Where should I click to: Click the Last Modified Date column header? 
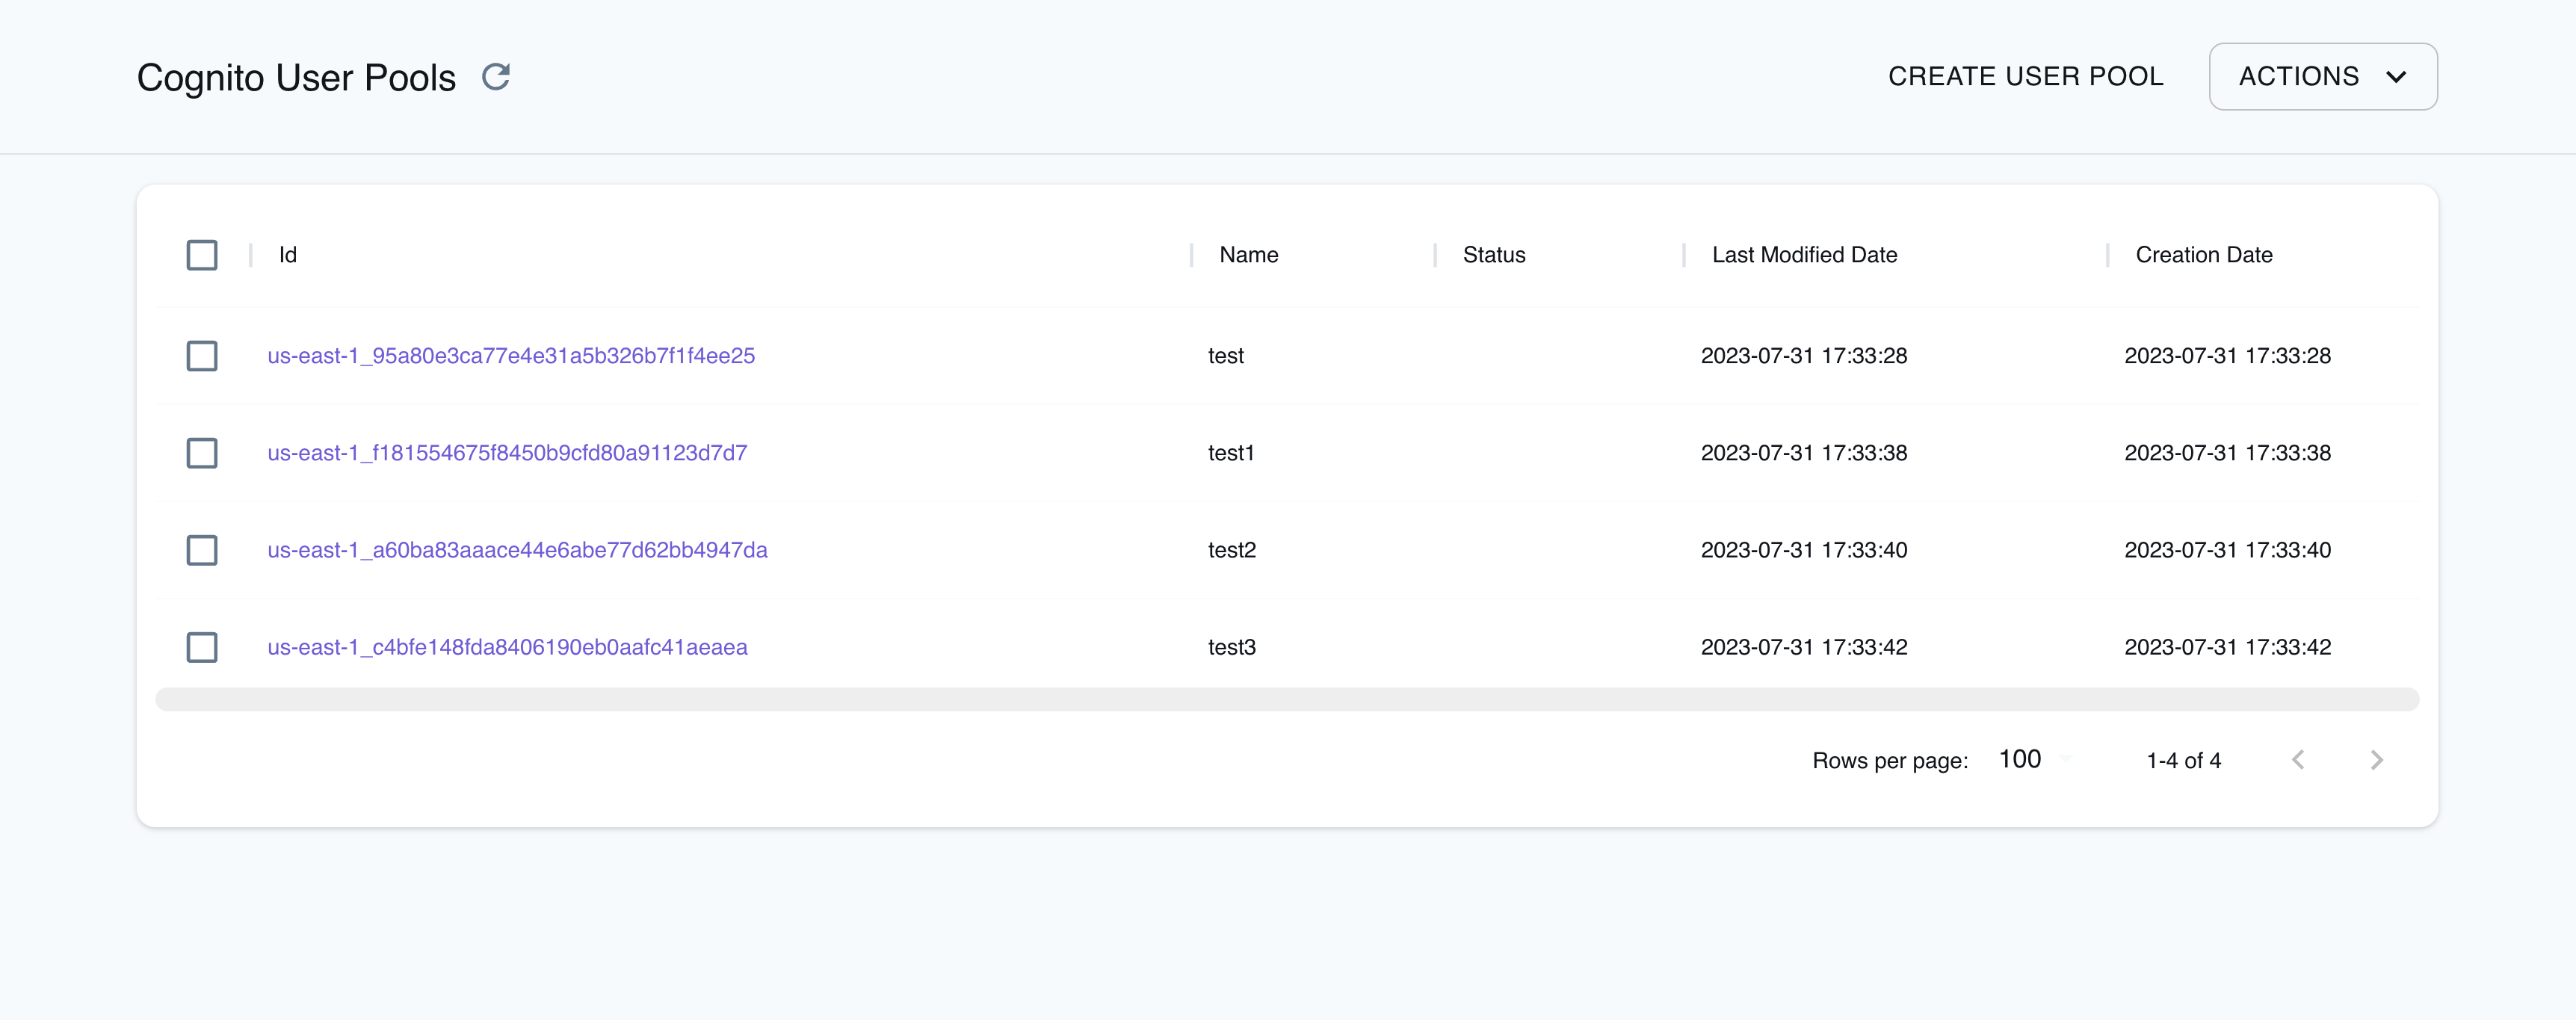[x=1804, y=256]
